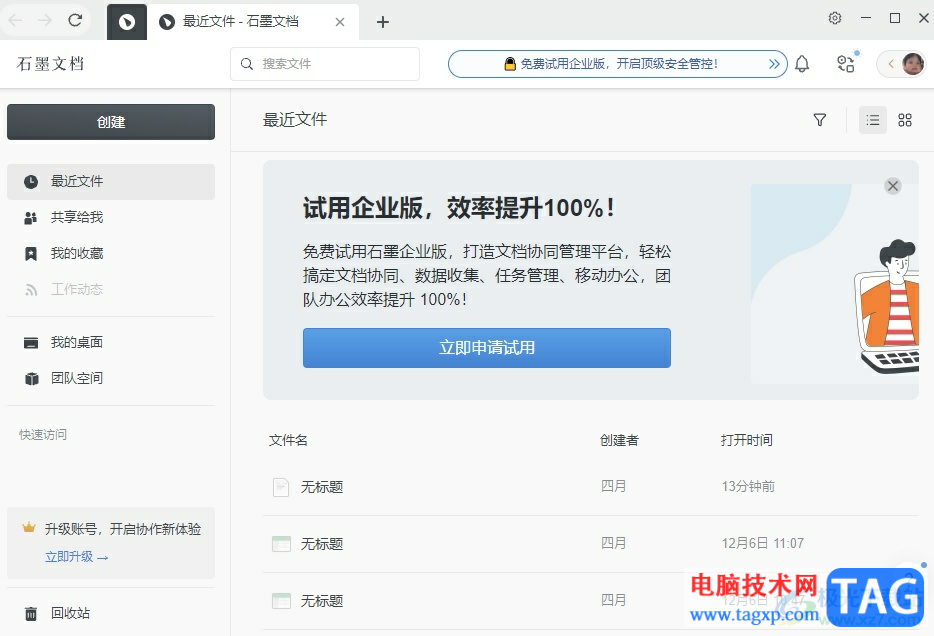
Task: Go back using the back arrow
Action: click(15, 20)
